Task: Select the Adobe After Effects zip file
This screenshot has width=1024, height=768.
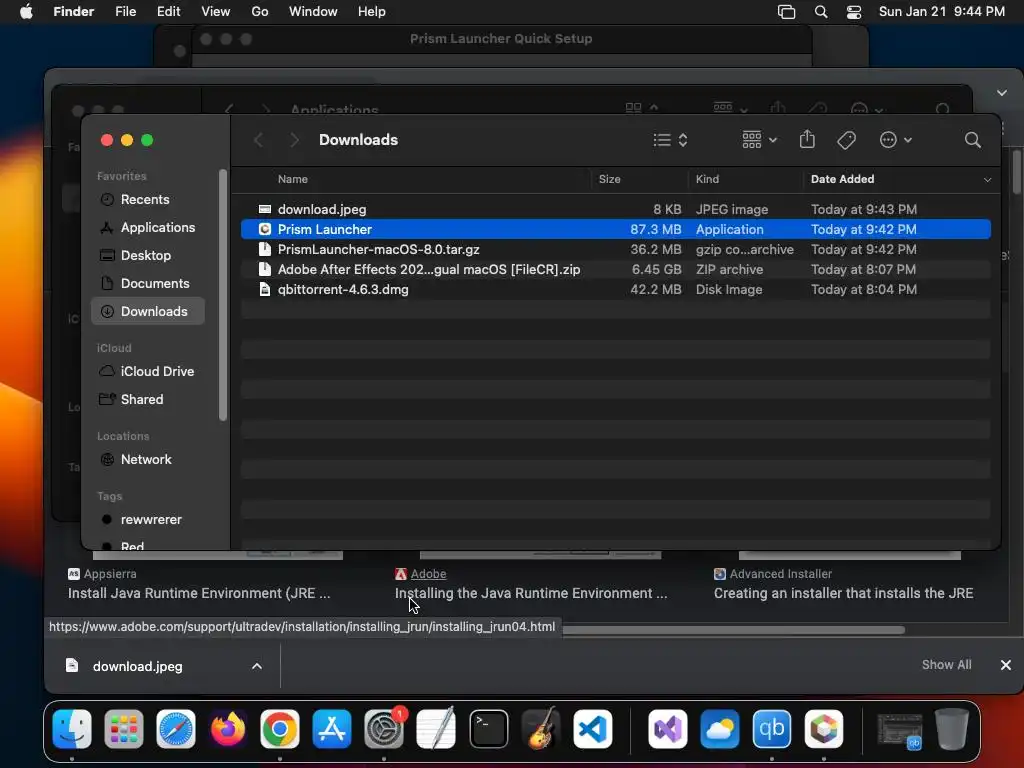Action: click(616, 270)
